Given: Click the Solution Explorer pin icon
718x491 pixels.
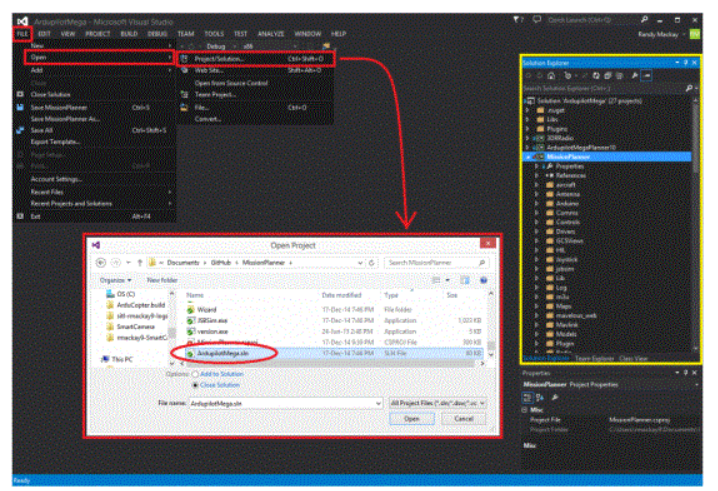Looking at the screenshot, I should point(685,63).
